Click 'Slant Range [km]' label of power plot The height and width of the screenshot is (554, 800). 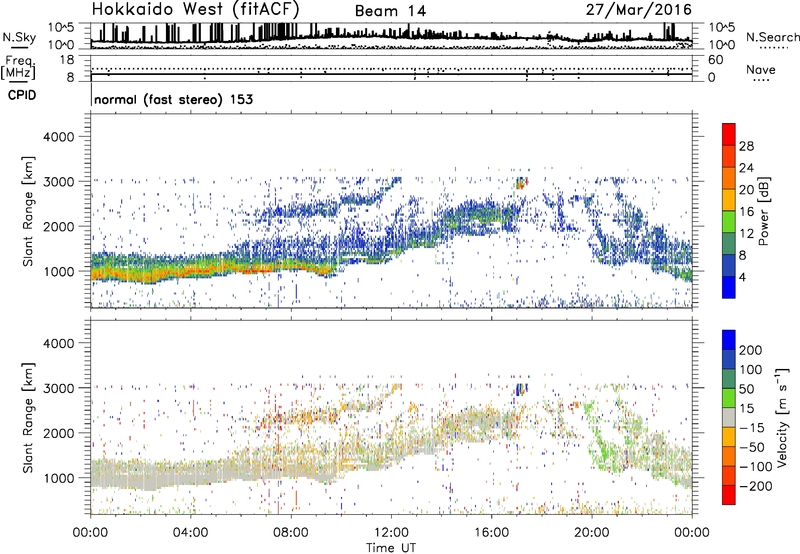coord(28,211)
